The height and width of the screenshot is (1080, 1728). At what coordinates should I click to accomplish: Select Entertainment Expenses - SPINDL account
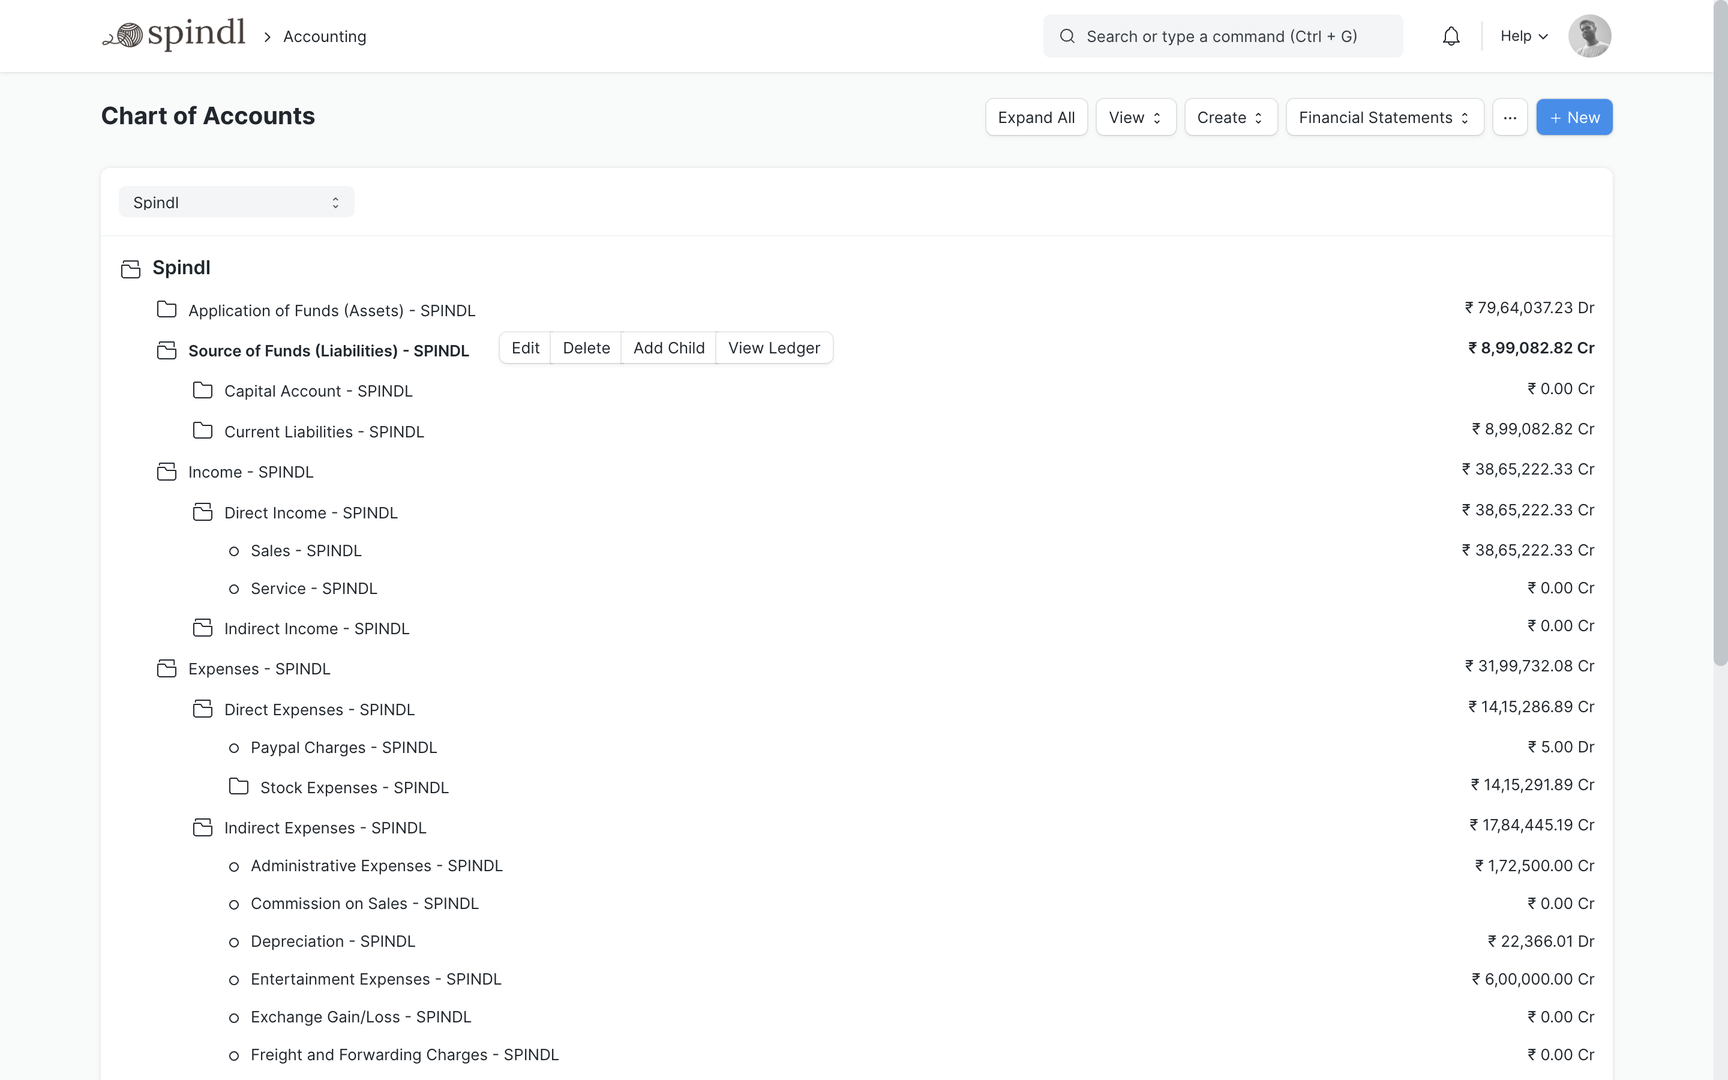376,980
